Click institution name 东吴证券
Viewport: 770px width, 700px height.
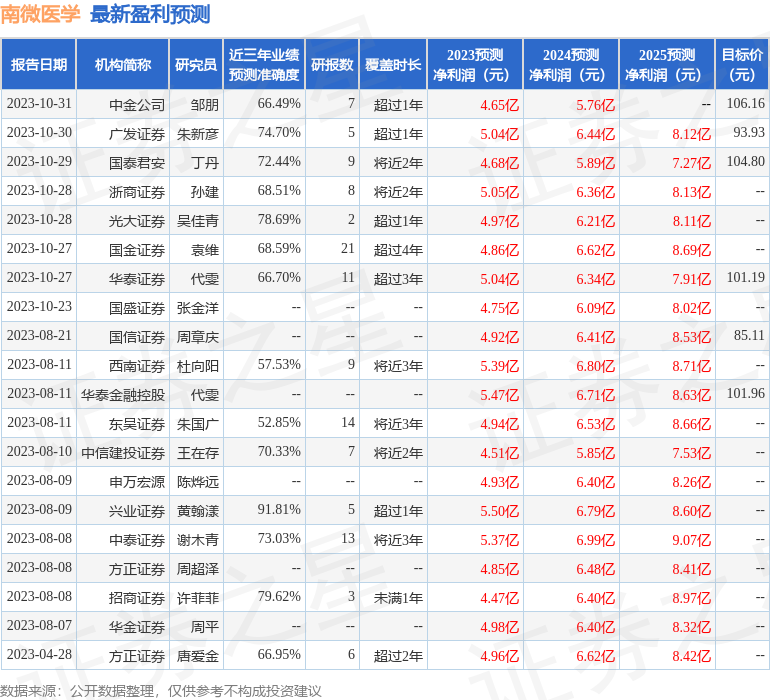click(137, 423)
